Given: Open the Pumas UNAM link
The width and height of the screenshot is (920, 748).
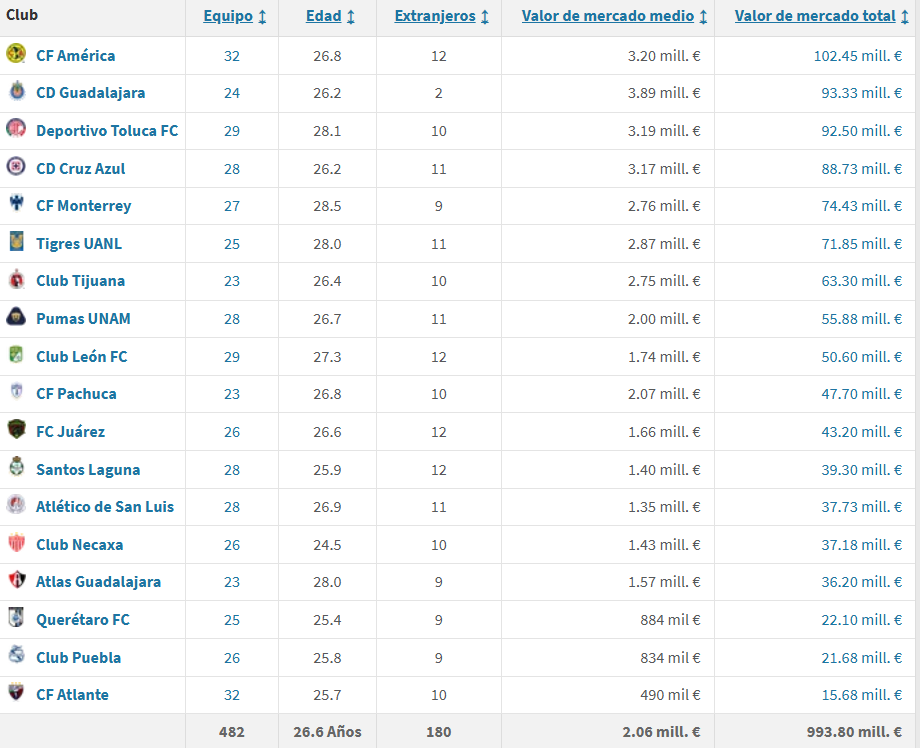Looking at the screenshot, I should [x=83, y=319].
